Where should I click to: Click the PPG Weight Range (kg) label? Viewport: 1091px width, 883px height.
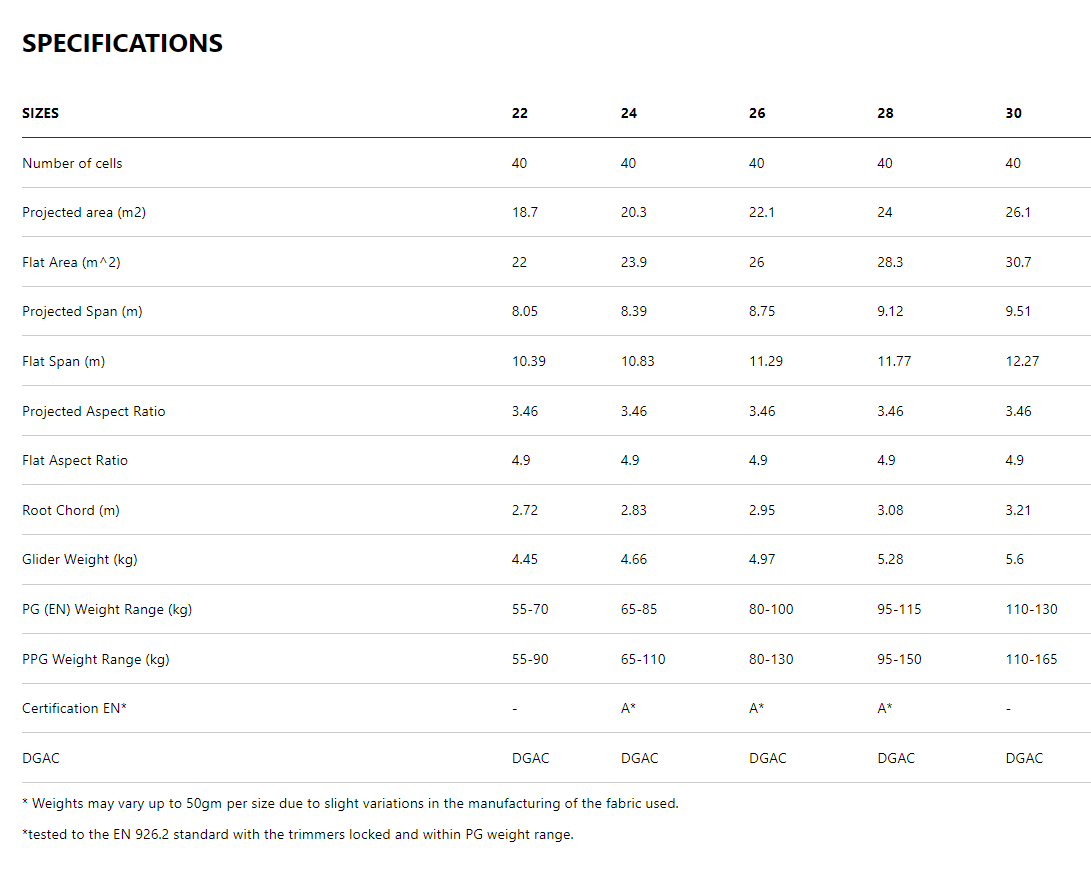[96, 659]
